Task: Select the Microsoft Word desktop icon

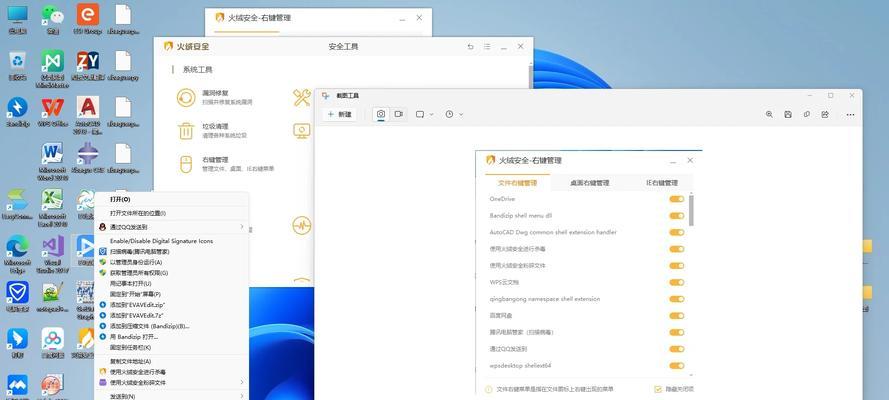Action: [53, 161]
